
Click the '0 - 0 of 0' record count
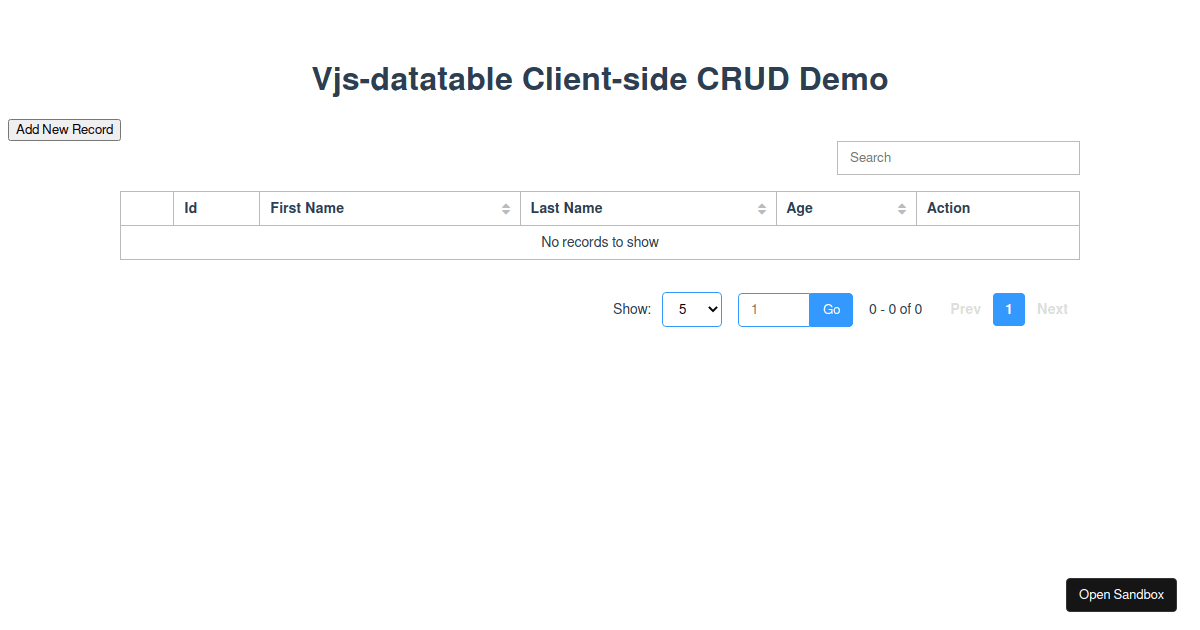[x=895, y=309]
